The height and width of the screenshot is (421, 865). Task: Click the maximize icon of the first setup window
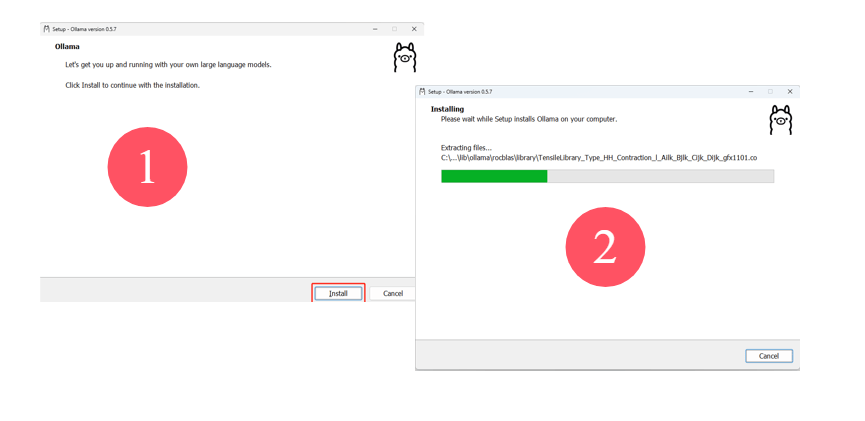[394, 29]
